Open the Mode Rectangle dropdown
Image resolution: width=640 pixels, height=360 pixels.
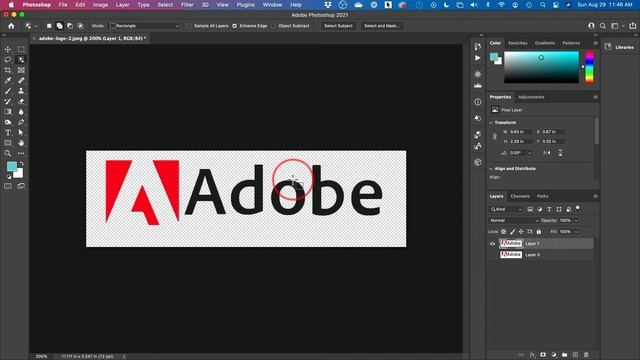click(145, 26)
